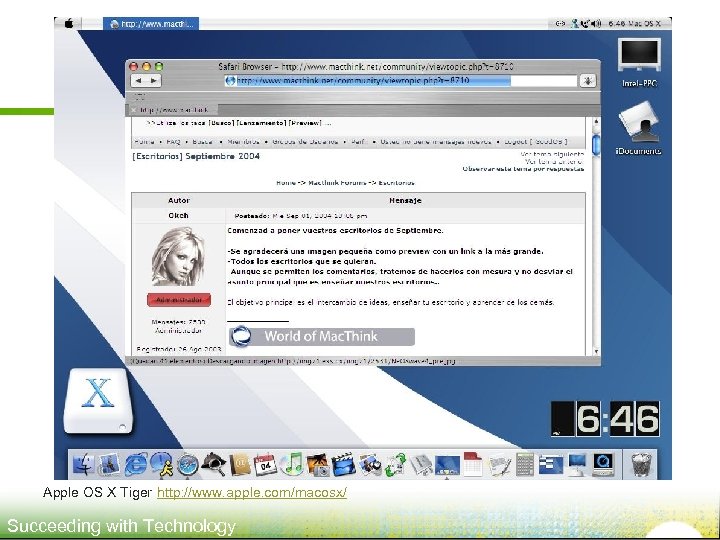
Task: Open TextEdit pen-and-paper icon in dock
Action: click(499, 464)
